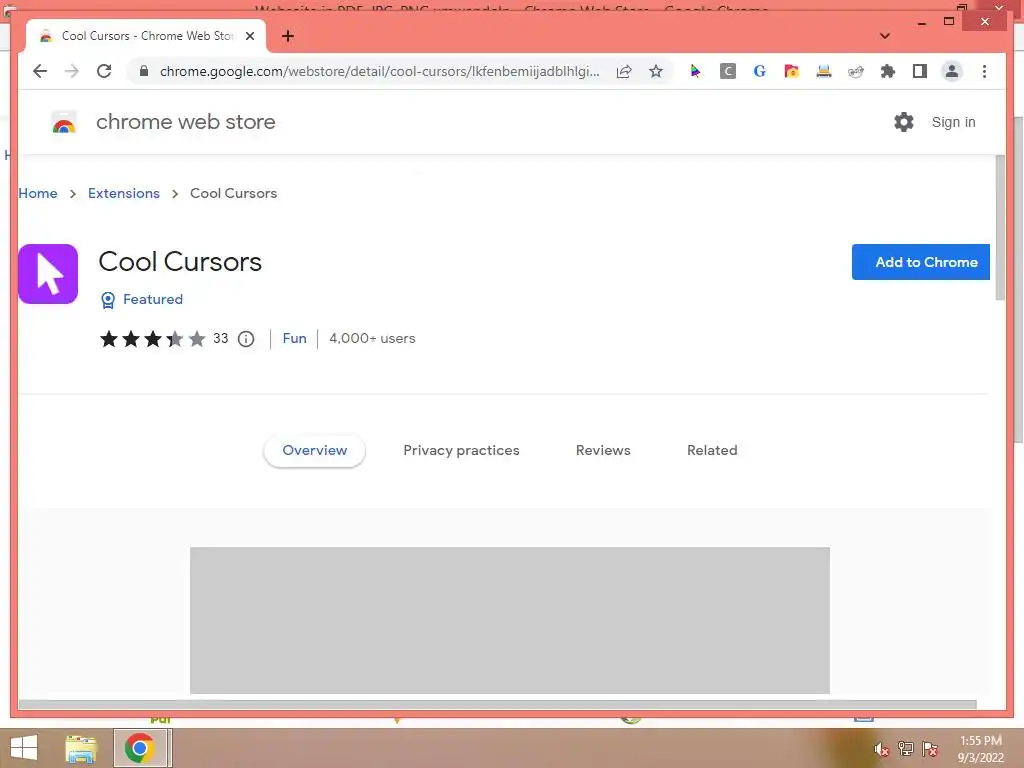1024x768 pixels.
Task: Go to Extensions breadcrumb link
Action: 123,193
